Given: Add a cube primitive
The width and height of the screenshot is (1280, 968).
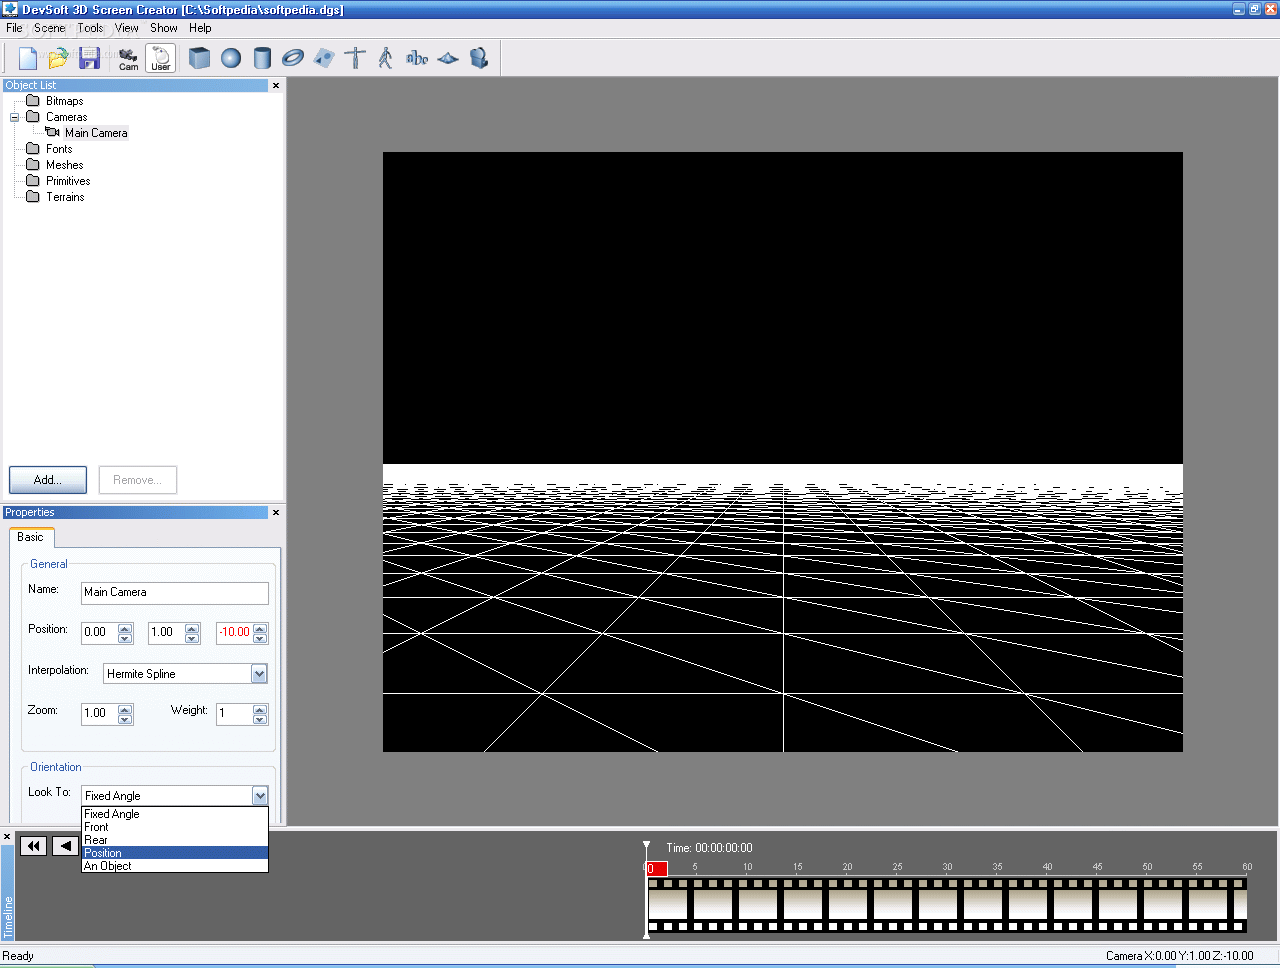Looking at the screenshot, I should click(200, 58).
